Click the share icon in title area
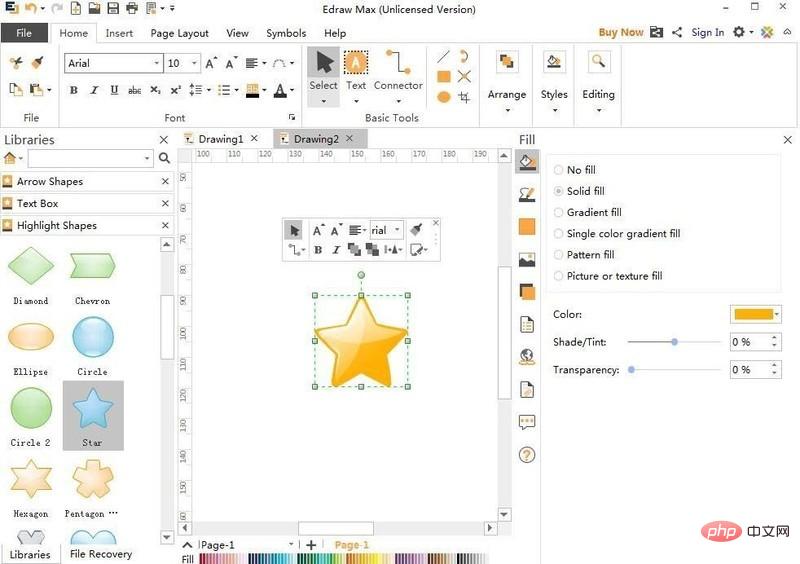Image resolution: width=800 pixels, height=564 pixels. [x=677, y=33]
